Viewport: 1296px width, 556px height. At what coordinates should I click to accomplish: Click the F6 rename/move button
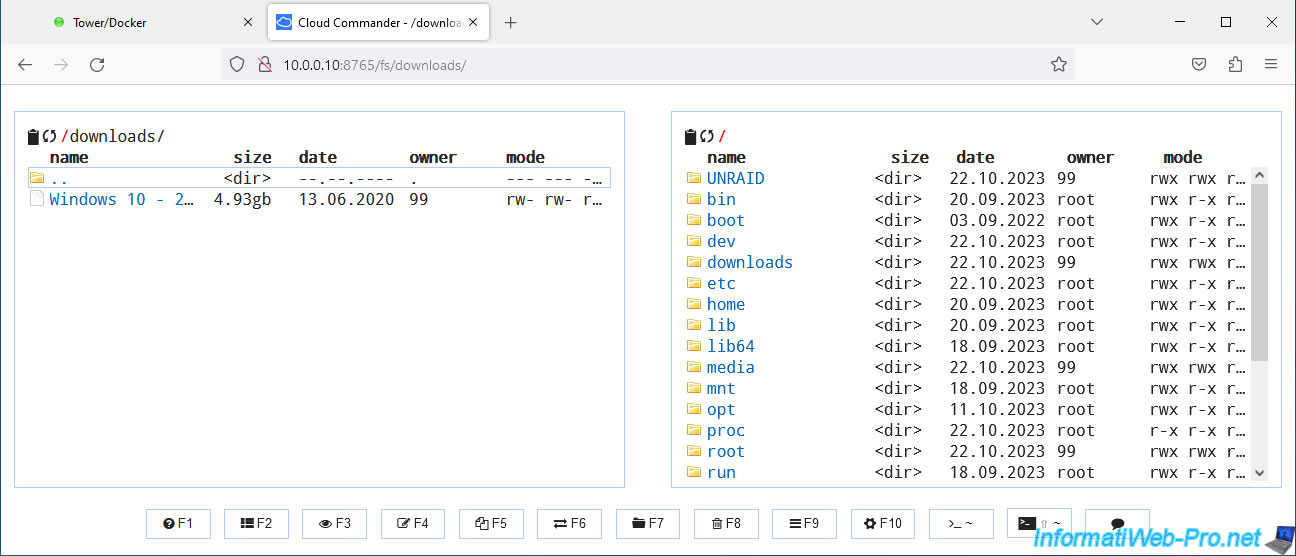click(x=569, y=523)
